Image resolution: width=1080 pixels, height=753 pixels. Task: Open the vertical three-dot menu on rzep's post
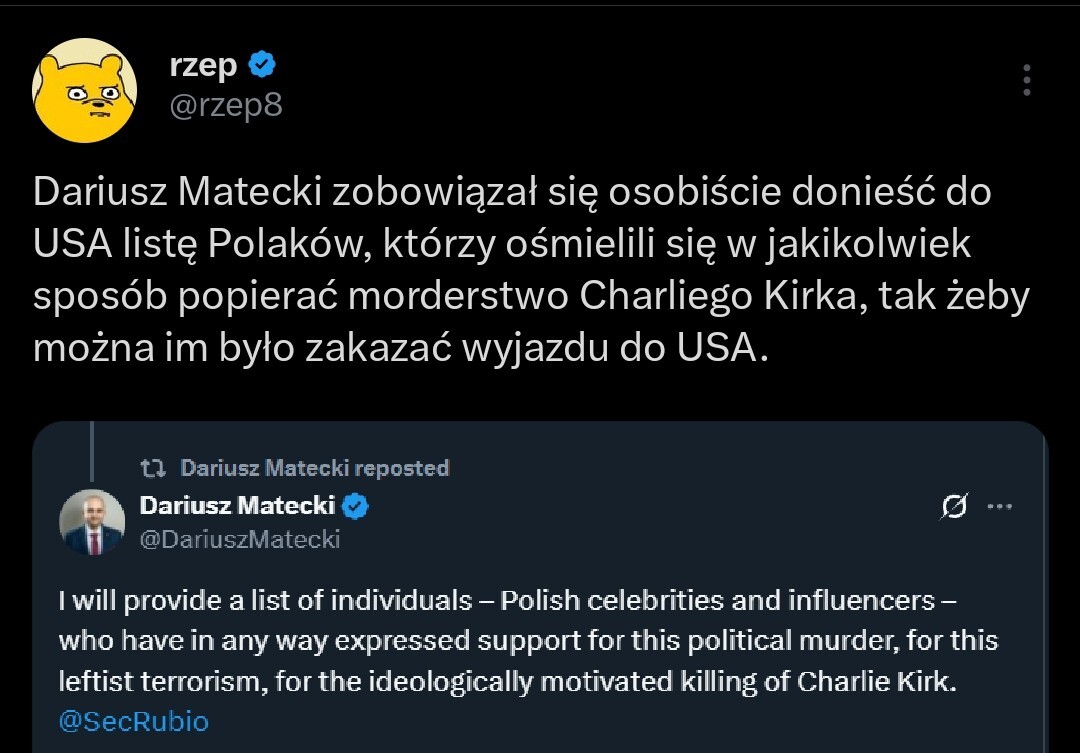(1027, 81)
